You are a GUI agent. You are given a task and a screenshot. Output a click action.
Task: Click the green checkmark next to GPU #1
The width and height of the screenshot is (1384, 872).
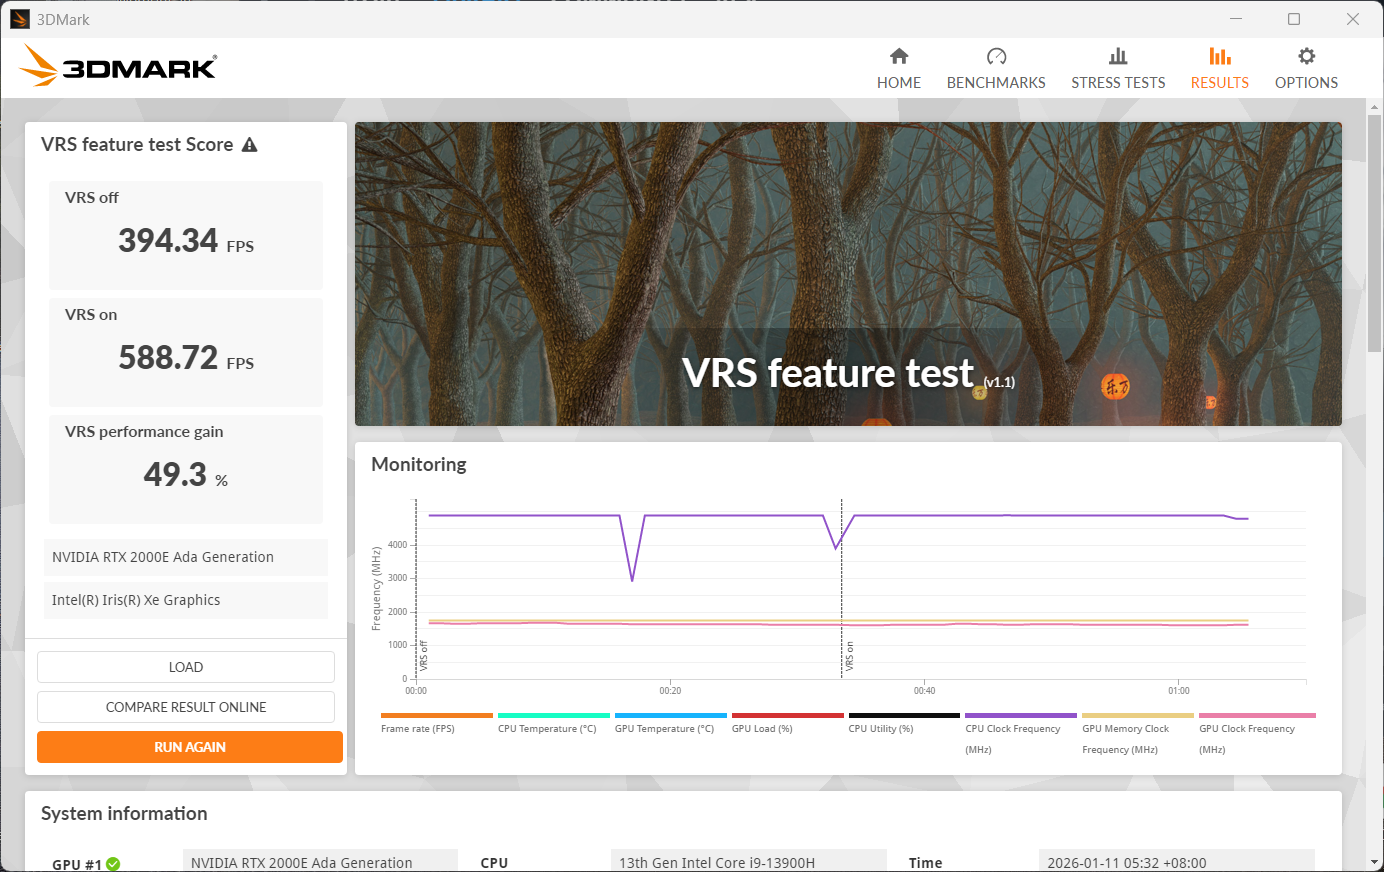click(113, 864)
